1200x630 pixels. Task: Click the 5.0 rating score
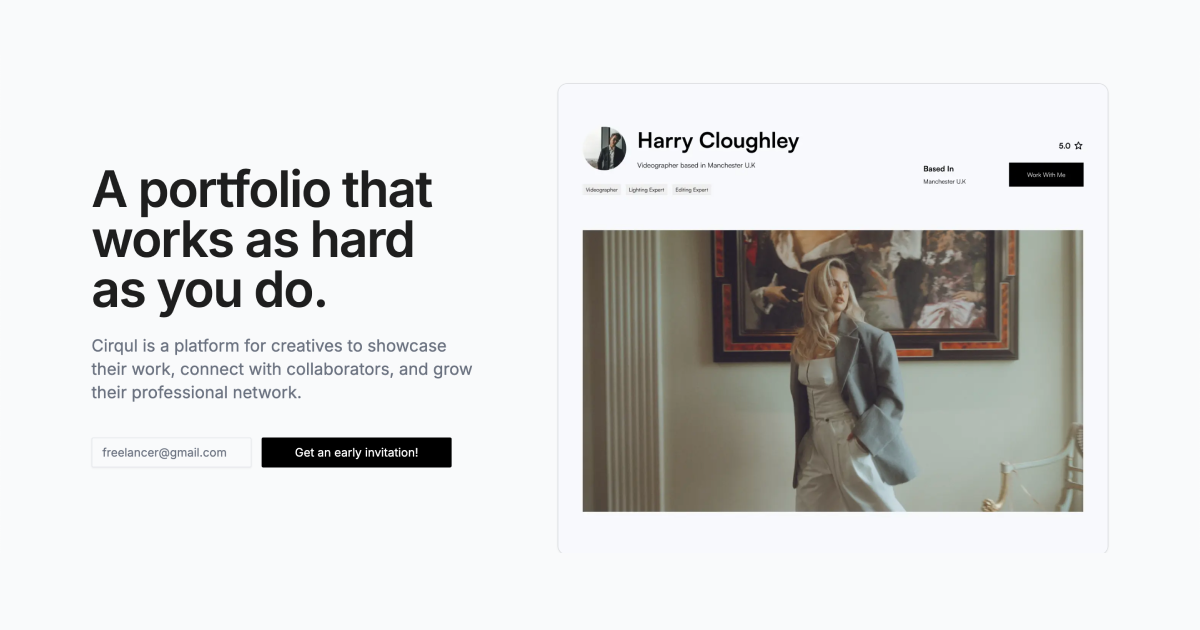tap(1064, 146)
